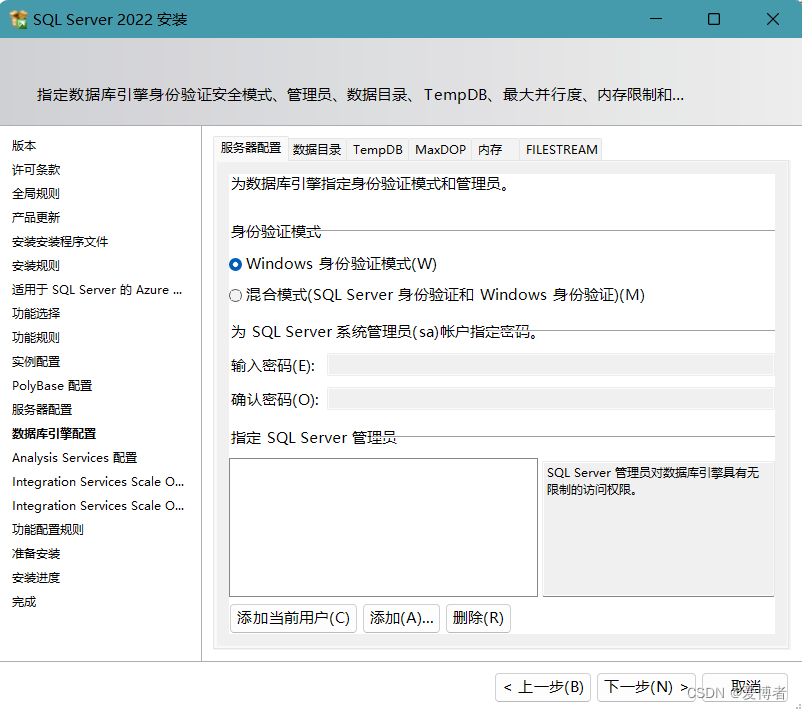Click 取消 to cancel setup
Image resolution: width=802 pixels, height=709 pixels.
tap(744, 687)
